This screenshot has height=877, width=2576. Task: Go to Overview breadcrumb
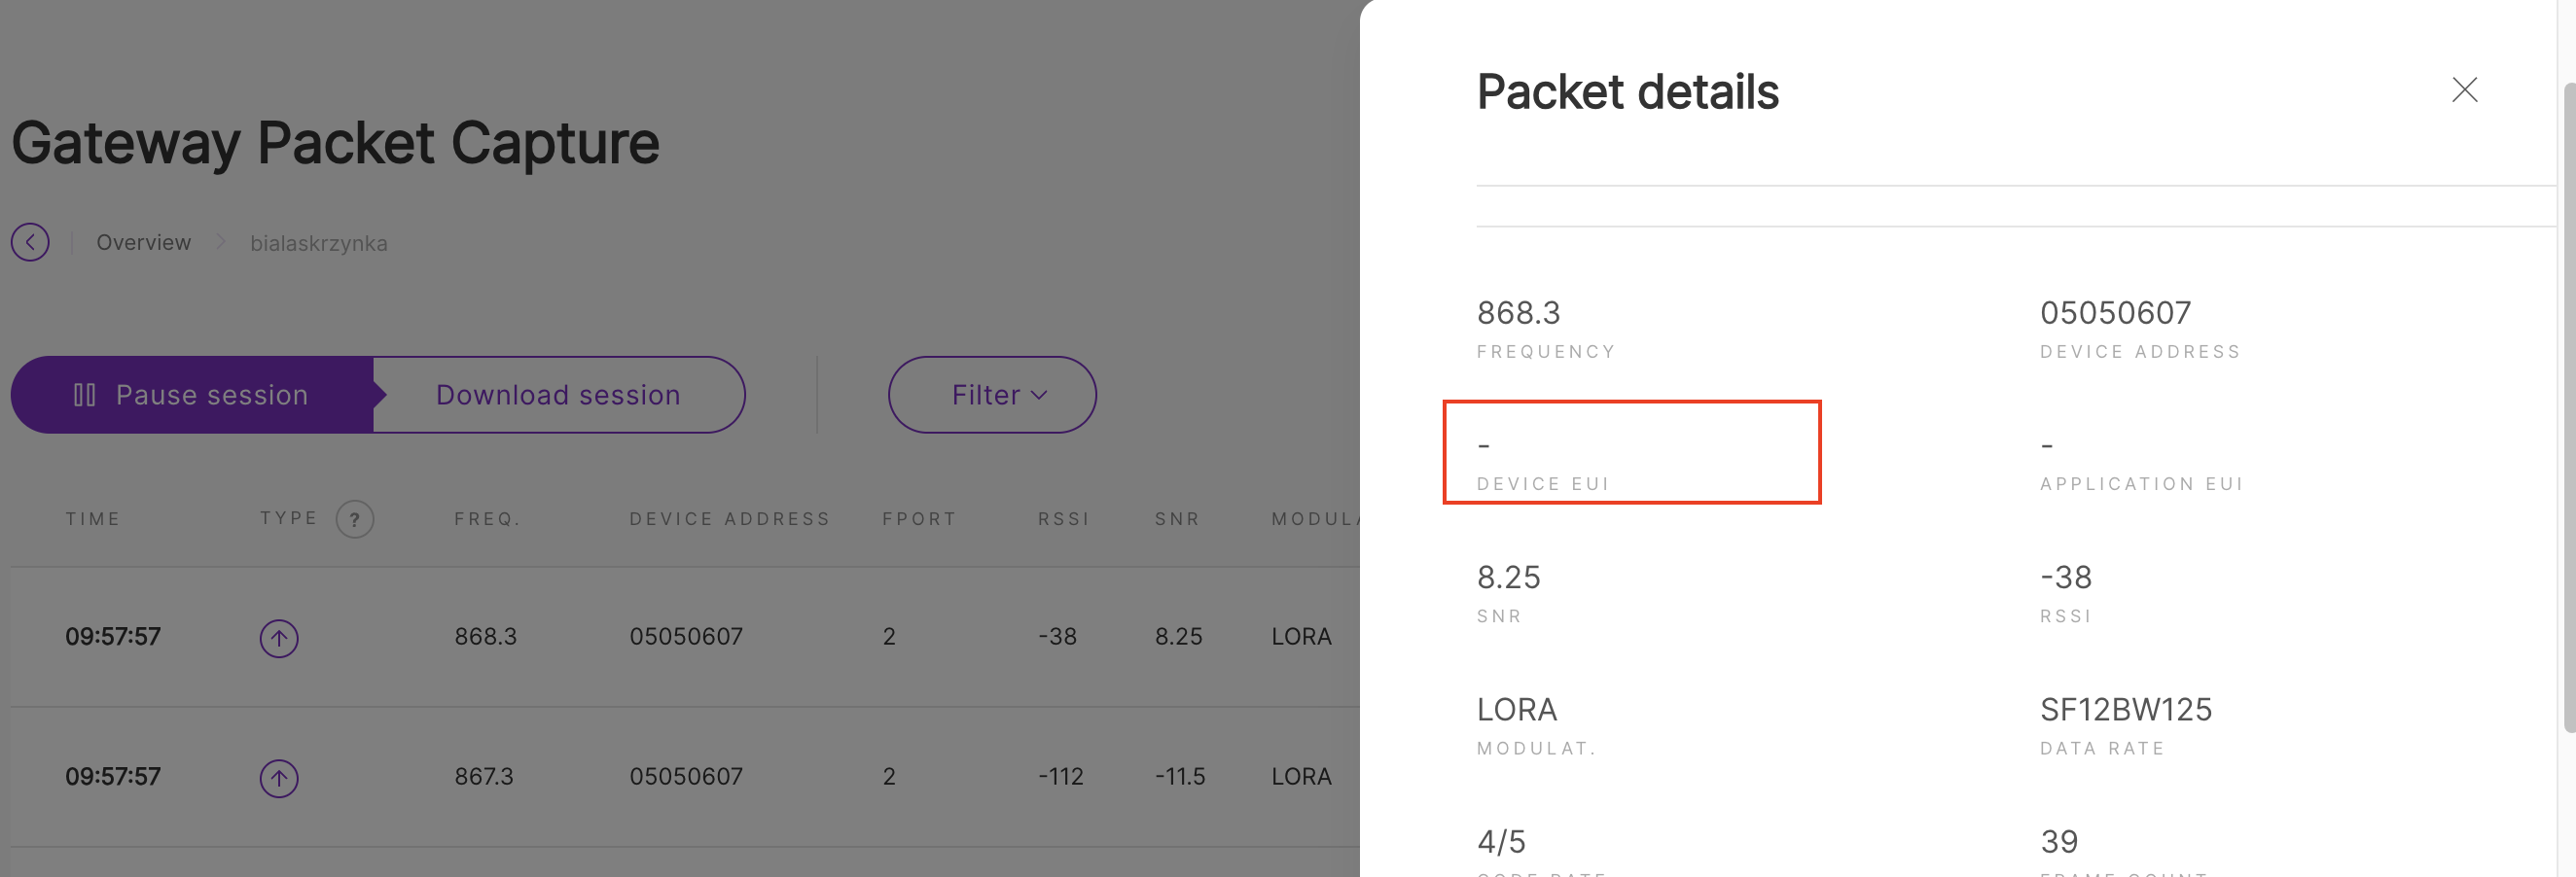coord(143,243)
